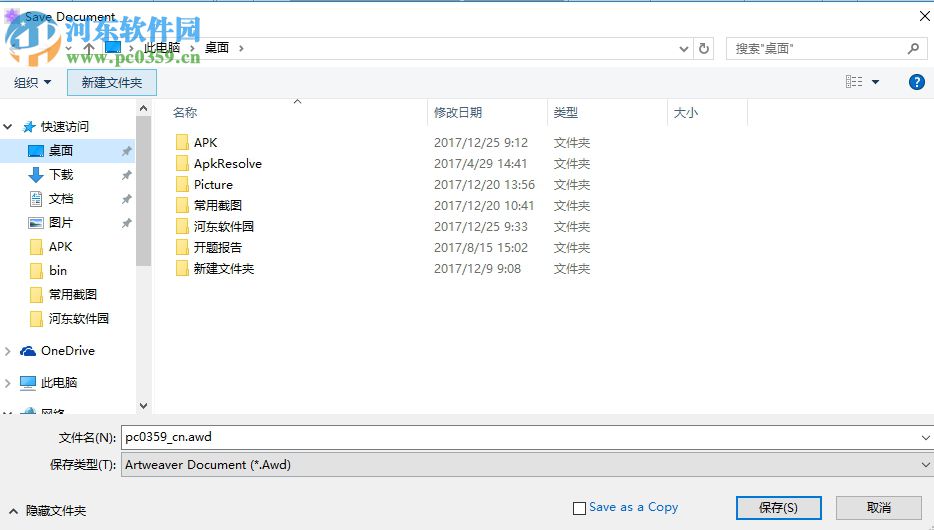
Task: Sort by 大小 column header
Action: pos(685,113)
